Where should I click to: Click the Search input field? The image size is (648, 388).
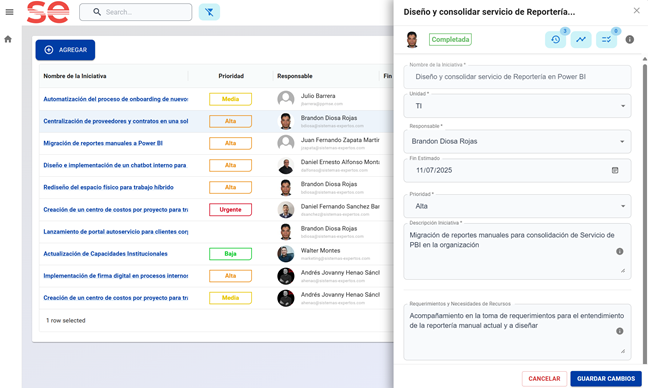(136, 12)
